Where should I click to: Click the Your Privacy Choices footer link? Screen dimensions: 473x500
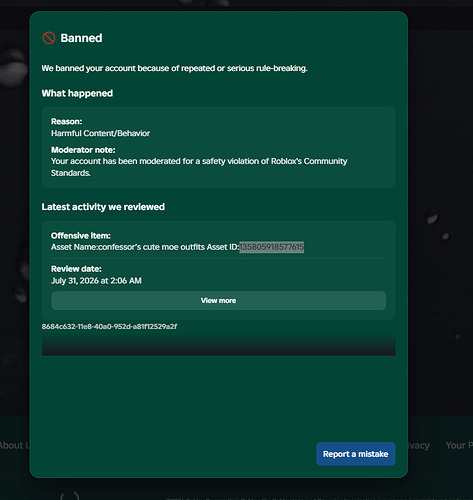click(459, 445)
